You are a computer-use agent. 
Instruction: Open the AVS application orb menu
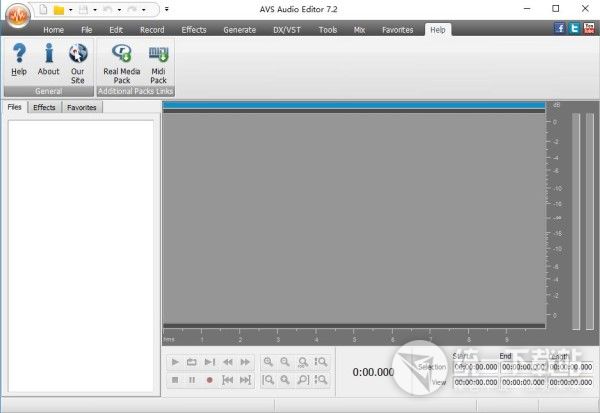pos(18,15)
